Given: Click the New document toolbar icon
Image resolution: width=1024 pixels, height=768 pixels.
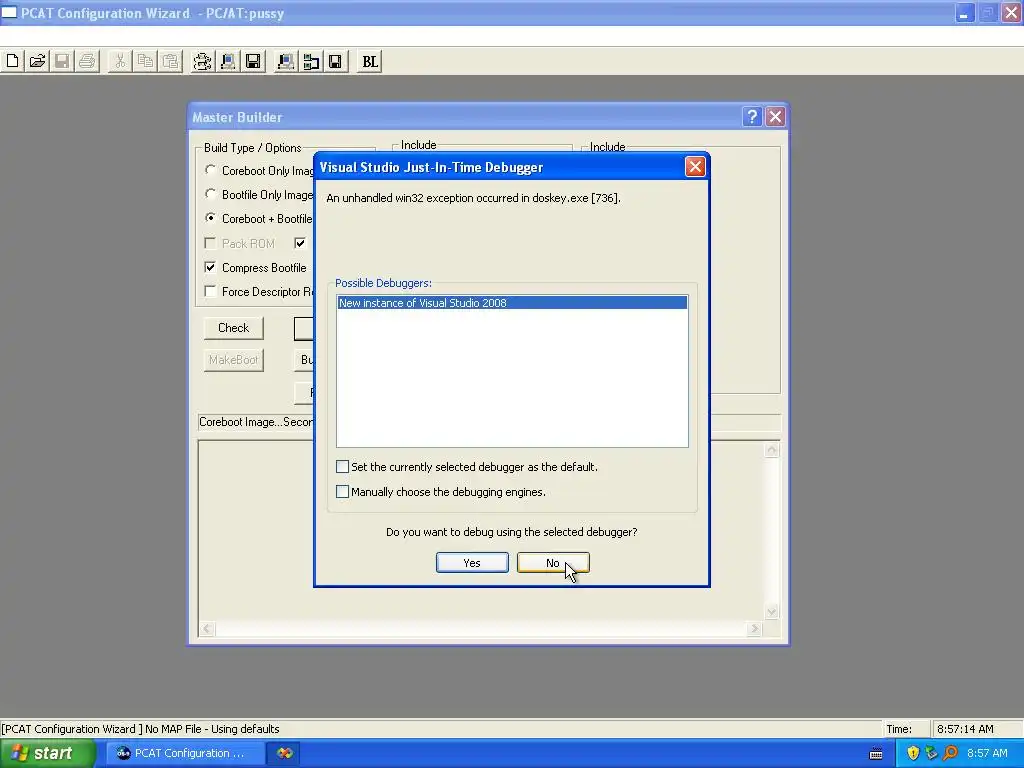Looking at the screenshot, I should 12,61.
